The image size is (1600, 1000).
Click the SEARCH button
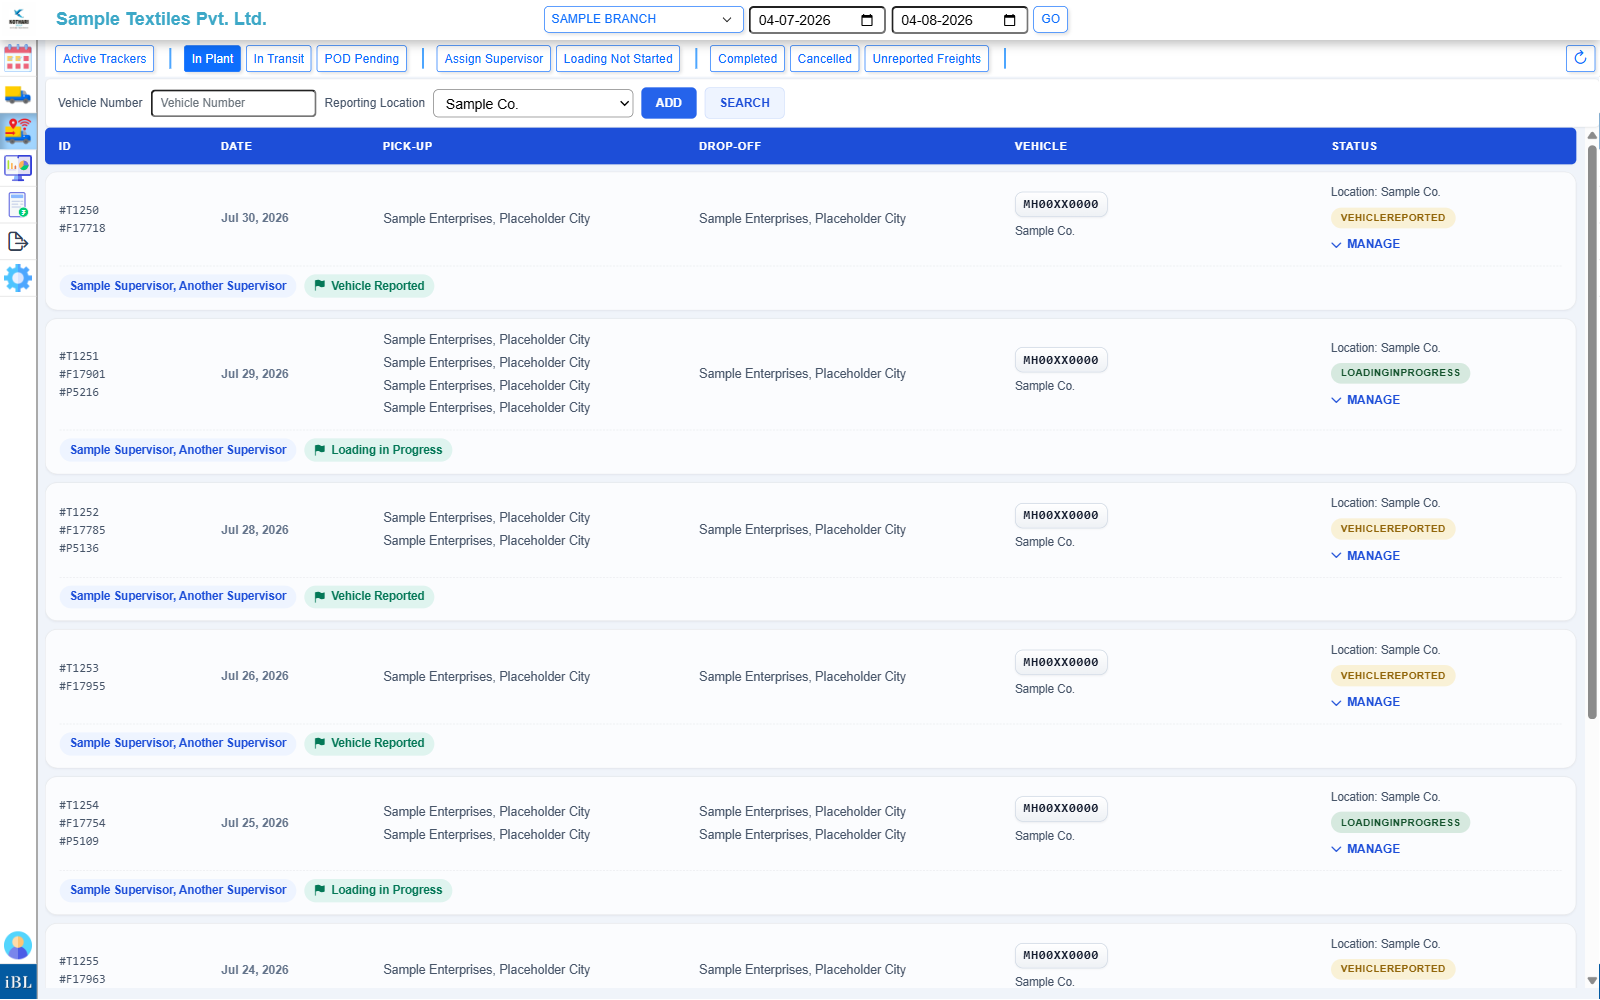(745, 103)
